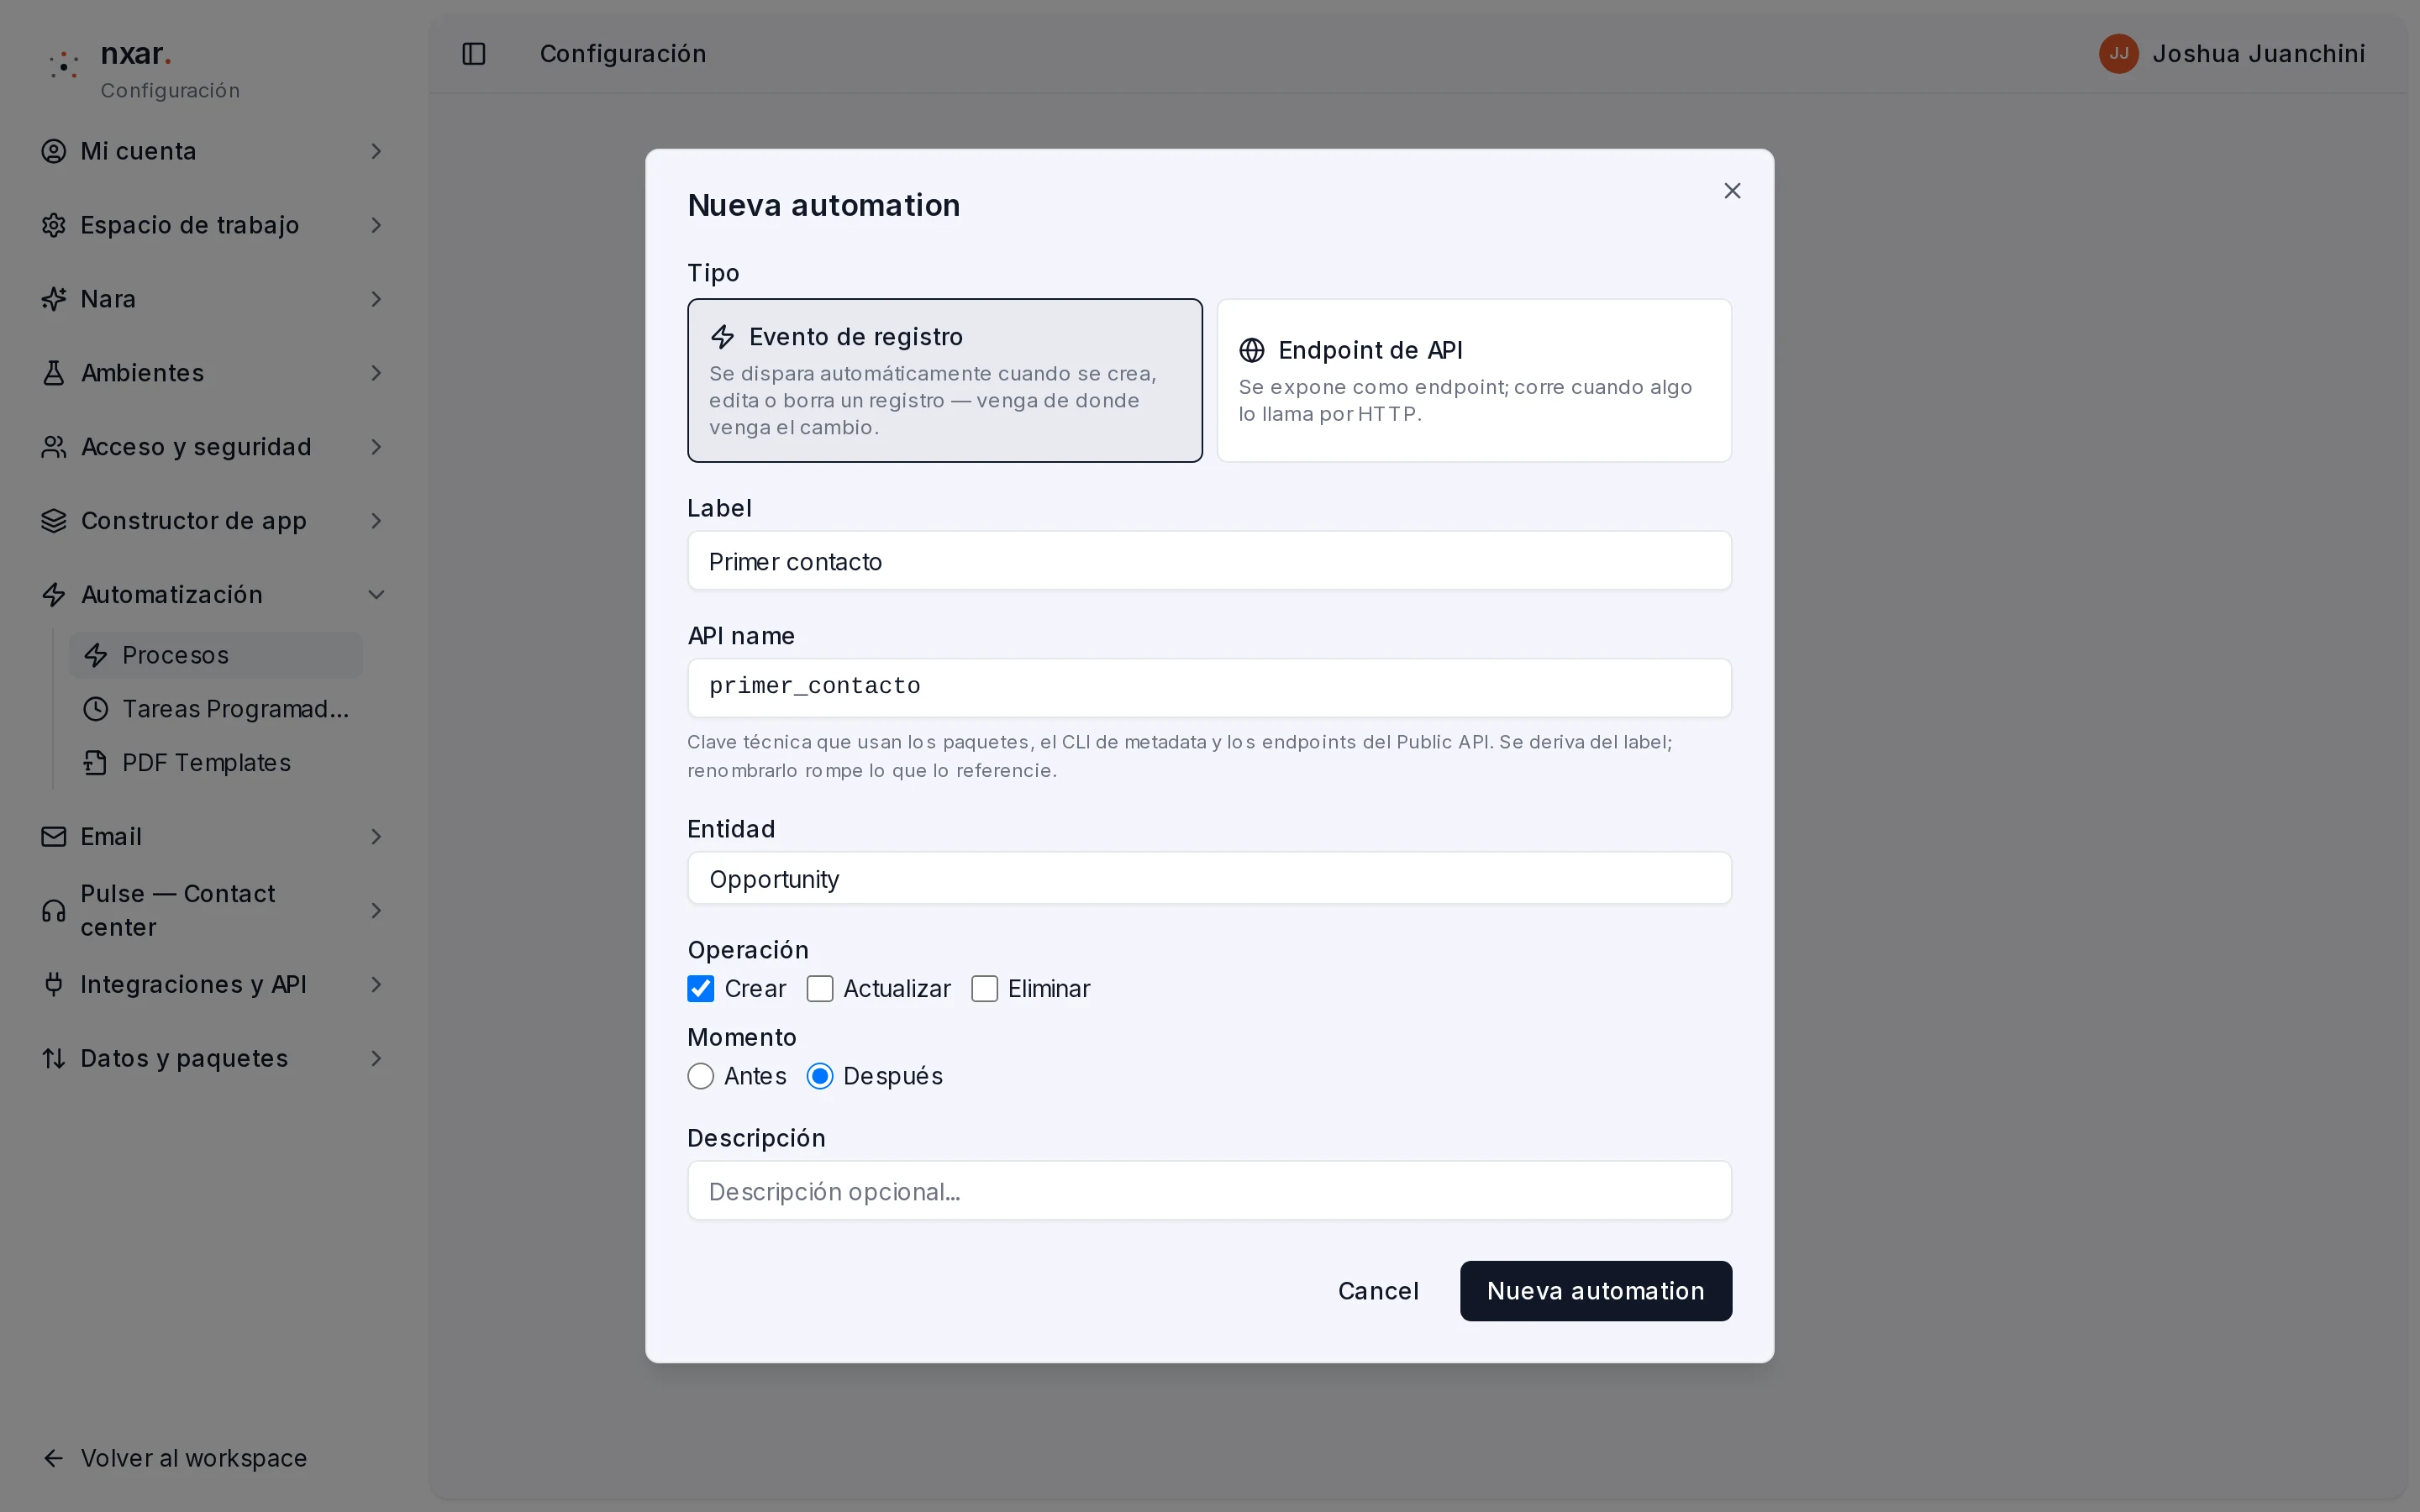Screen dimensions: 2420x1512
Task: Click the Configuración breadcrumb title
Action: click(x=623, y=54)
